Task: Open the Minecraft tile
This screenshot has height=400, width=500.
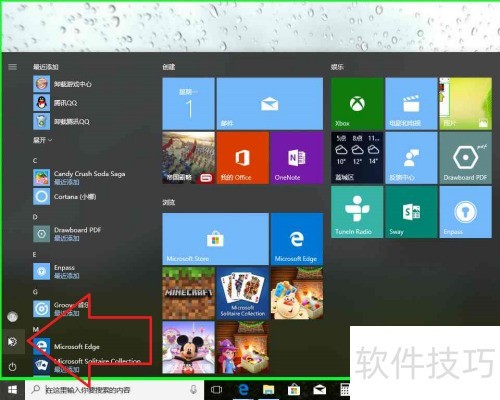Action: pos(188,293)
